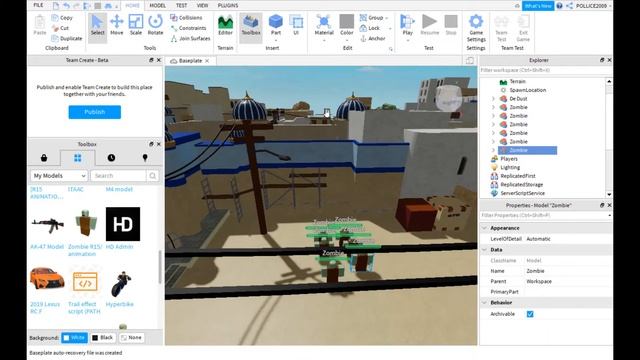The width and height of the screenshot is (640, 360).
Task: Duplicate the selected object
Action: click(x=67, y=38)
